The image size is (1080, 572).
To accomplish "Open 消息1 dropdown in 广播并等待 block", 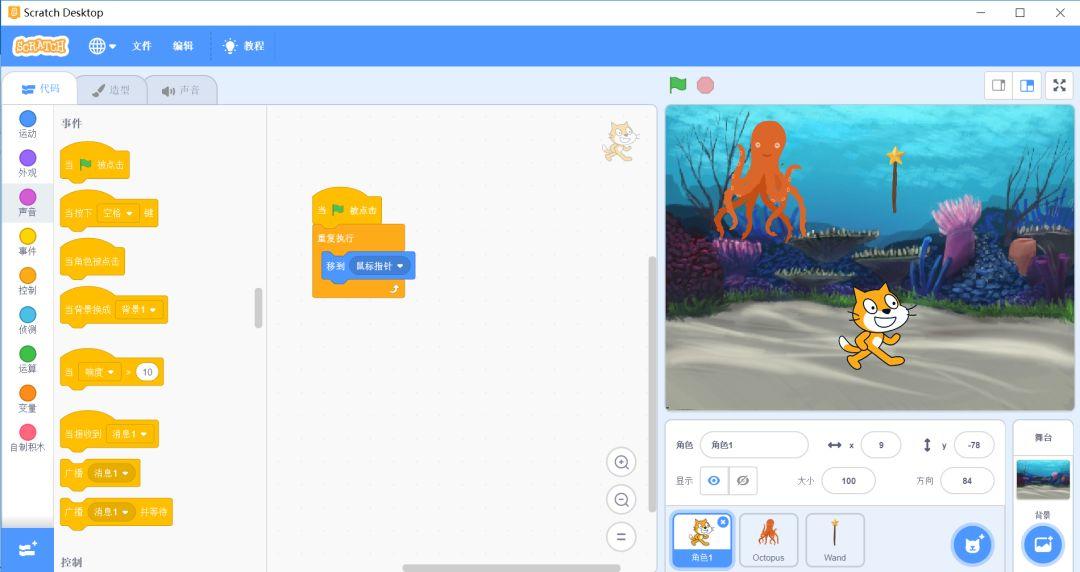I will (111, 512).
